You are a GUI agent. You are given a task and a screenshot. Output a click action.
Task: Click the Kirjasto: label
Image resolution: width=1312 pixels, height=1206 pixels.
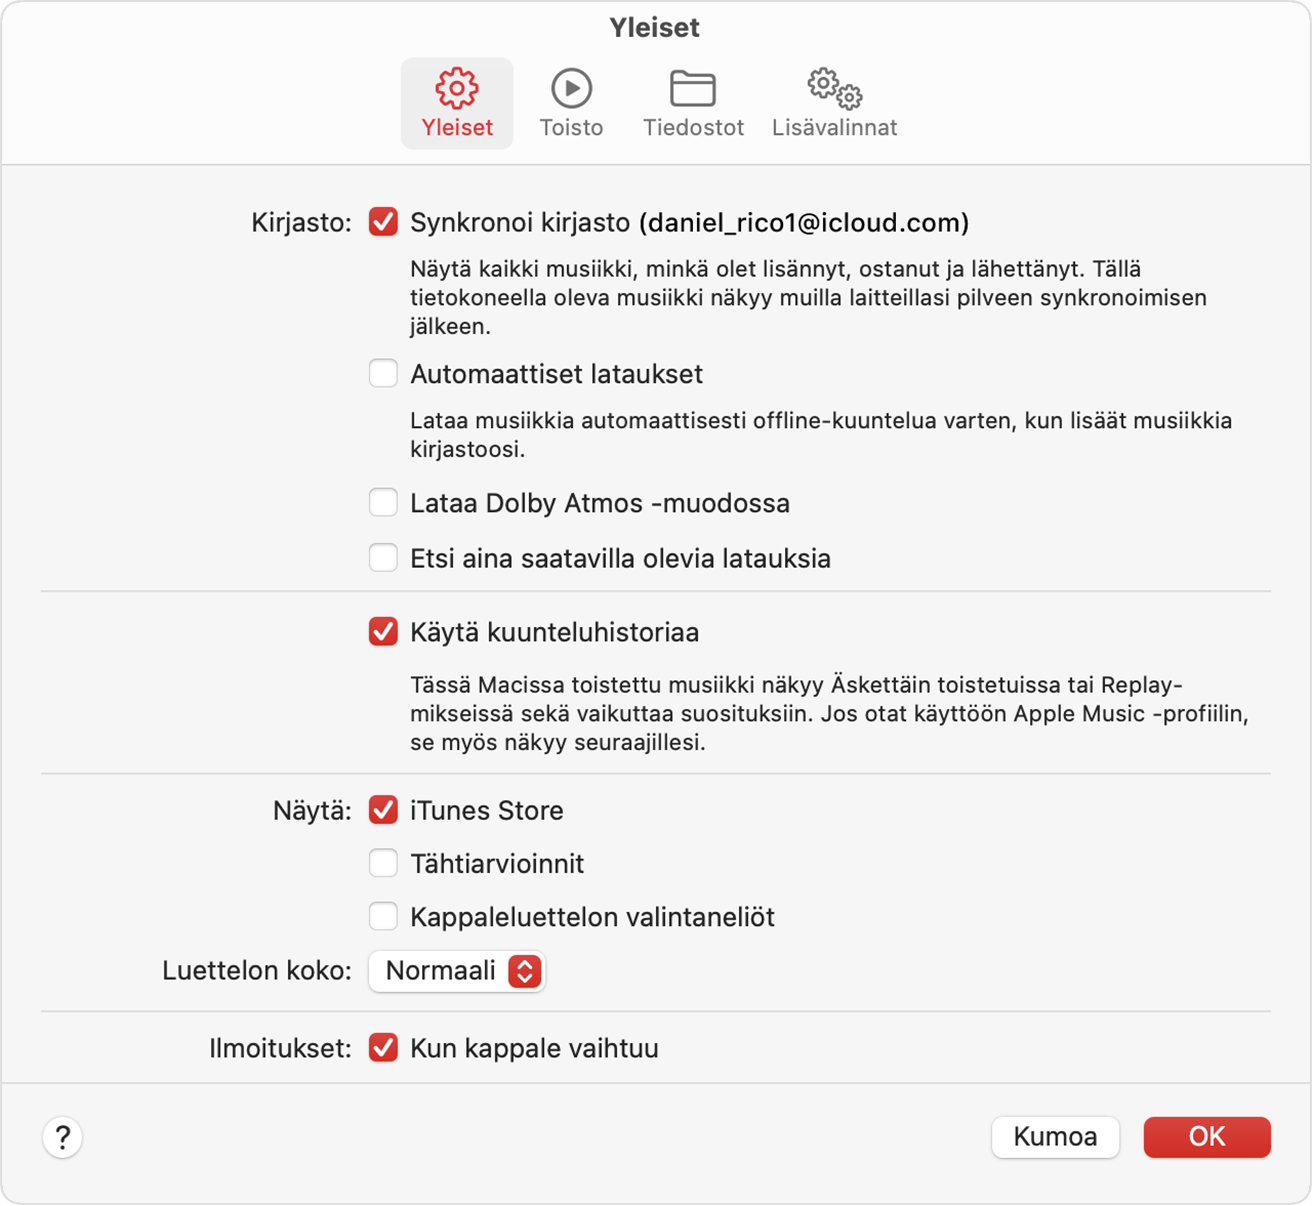(x=301, y=222)
